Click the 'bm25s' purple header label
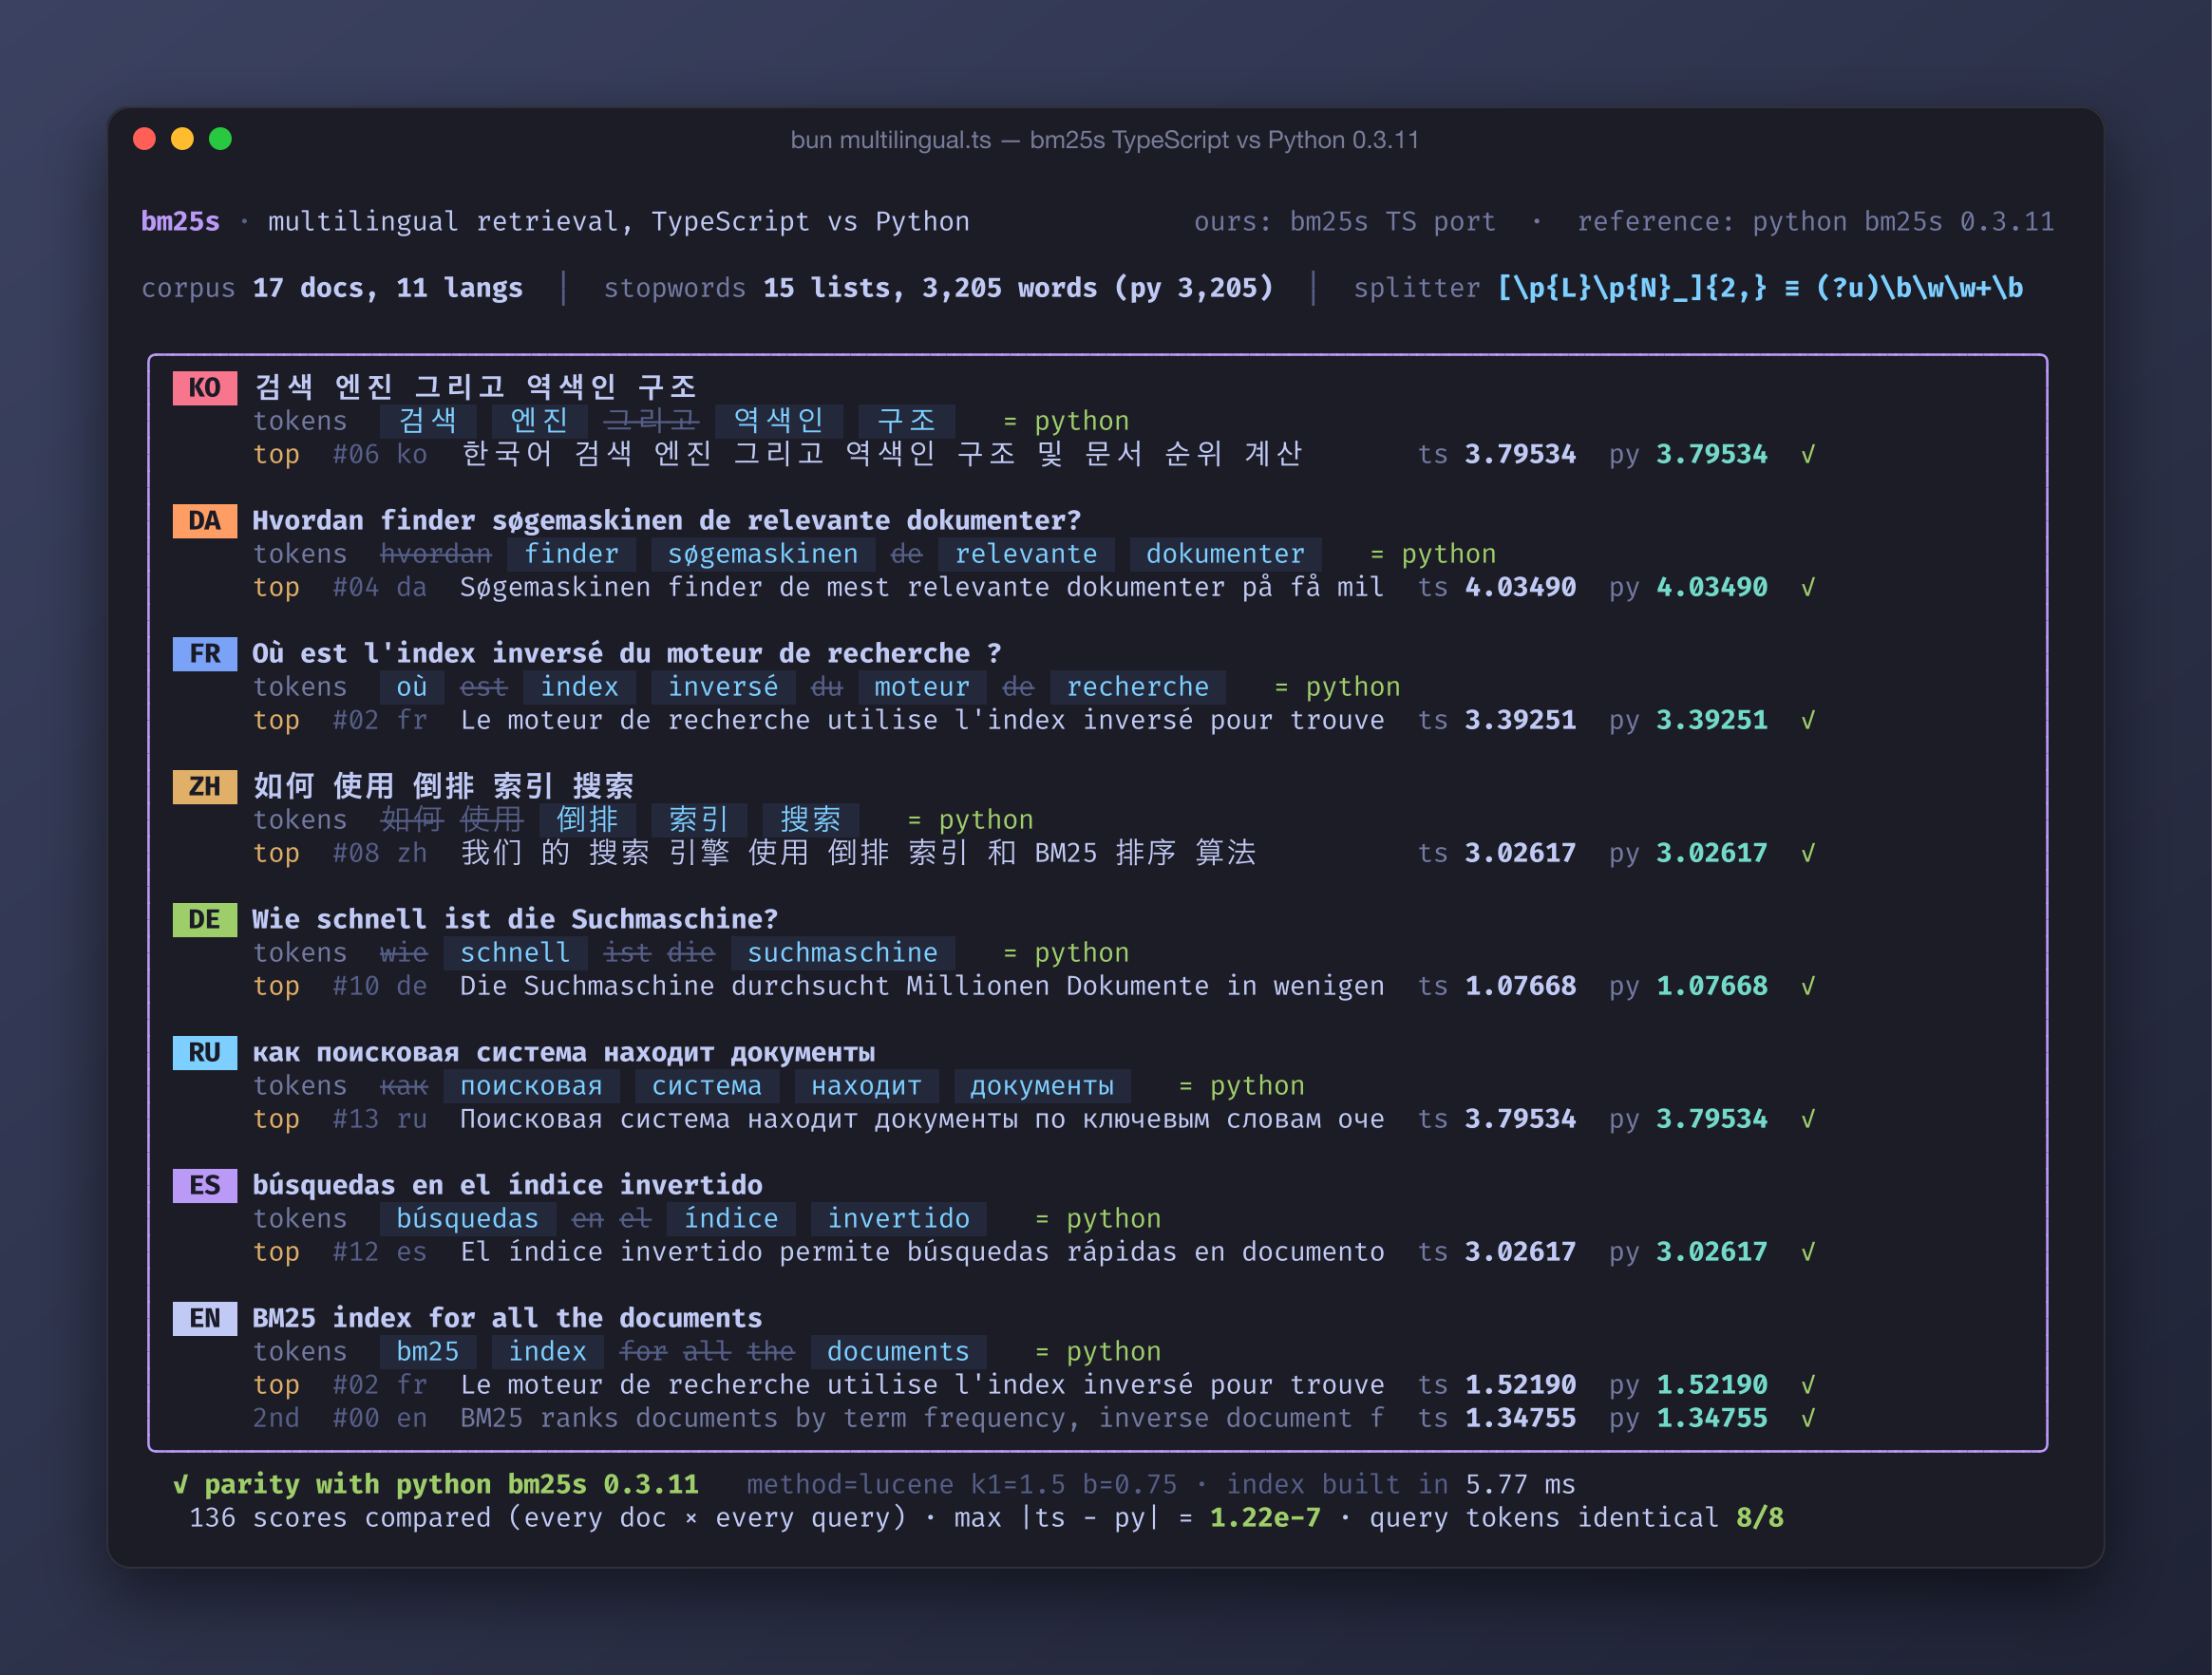 (180, 221)
